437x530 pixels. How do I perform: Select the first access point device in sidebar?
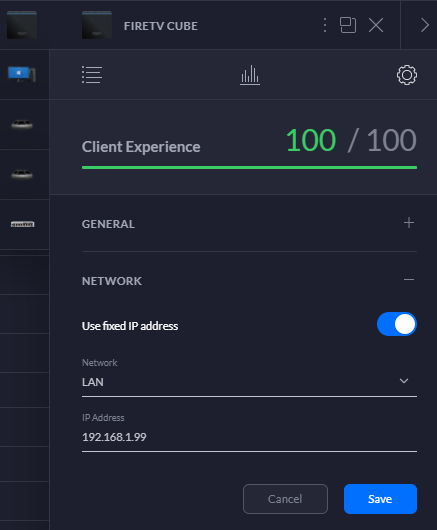(22, 125)
